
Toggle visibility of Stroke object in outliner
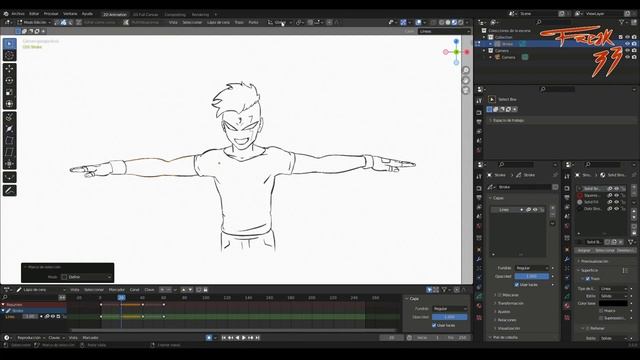point(627,44)
